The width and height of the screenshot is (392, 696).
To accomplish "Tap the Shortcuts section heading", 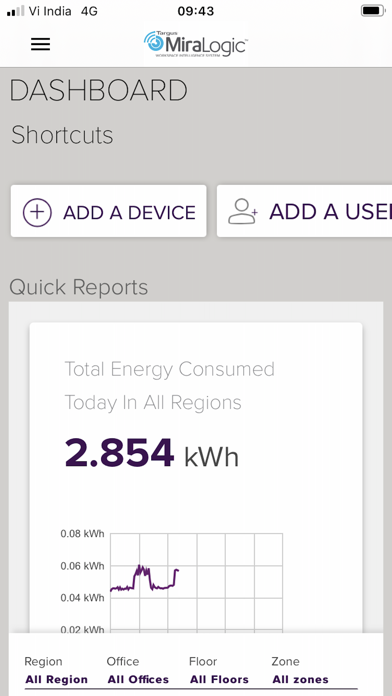I will pos(62,135).
